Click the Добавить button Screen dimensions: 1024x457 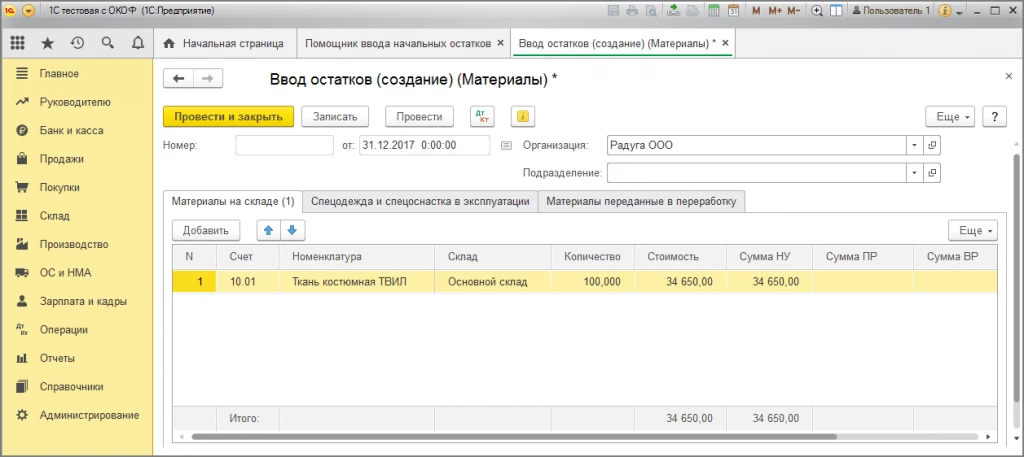click(x=206, y=230)
